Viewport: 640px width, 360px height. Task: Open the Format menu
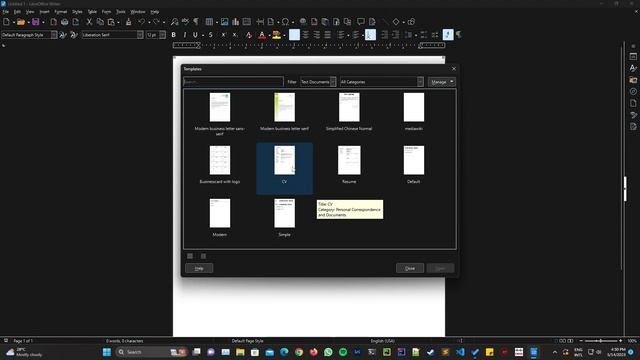click(60, 12)
